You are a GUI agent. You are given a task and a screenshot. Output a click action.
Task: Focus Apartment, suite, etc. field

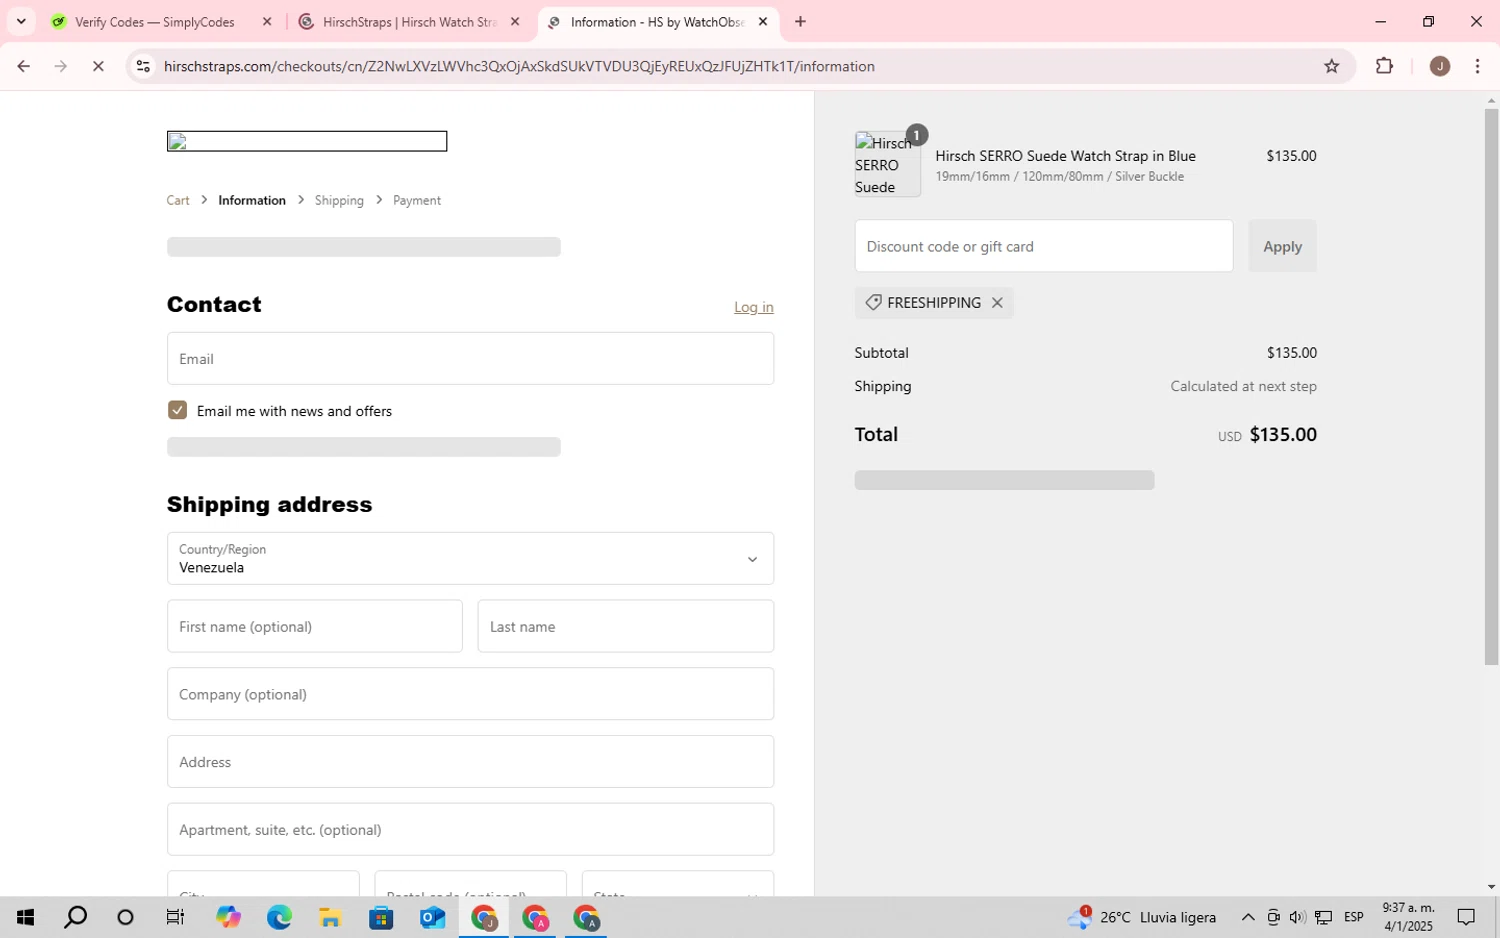pyautogui.click(x=470, y=830)
